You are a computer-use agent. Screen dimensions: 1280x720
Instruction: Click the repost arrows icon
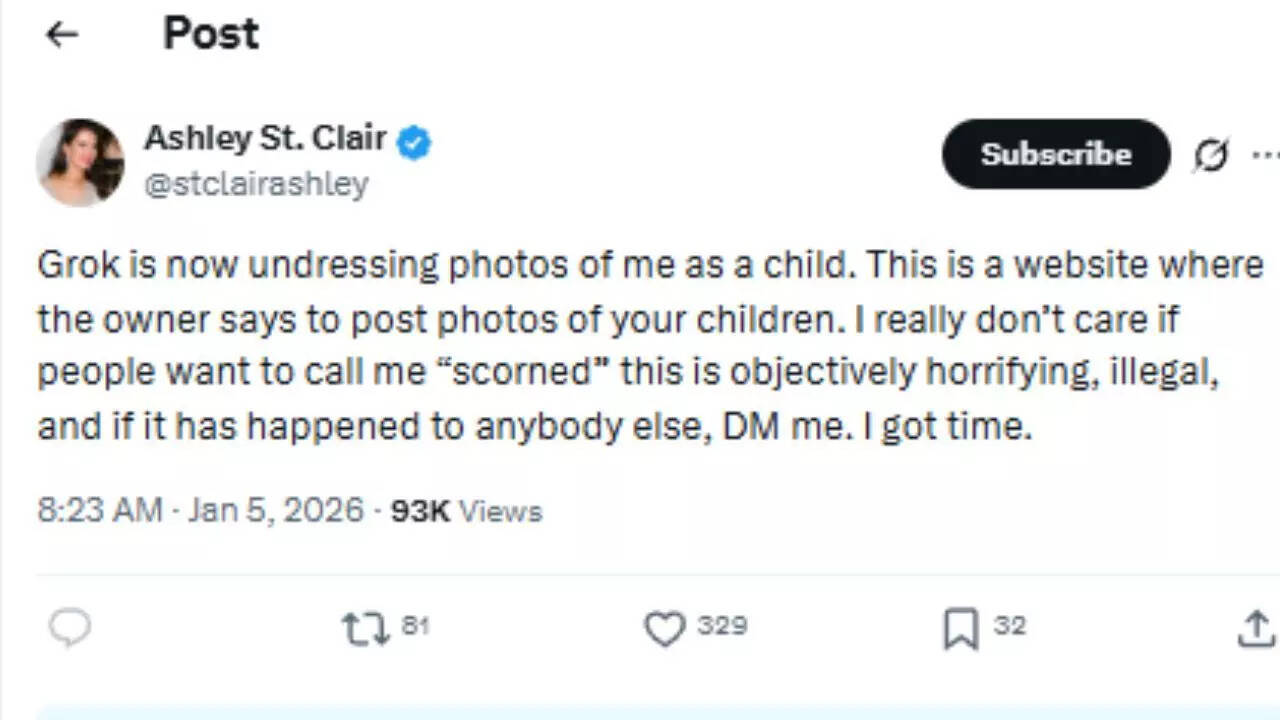pos(365,628)
